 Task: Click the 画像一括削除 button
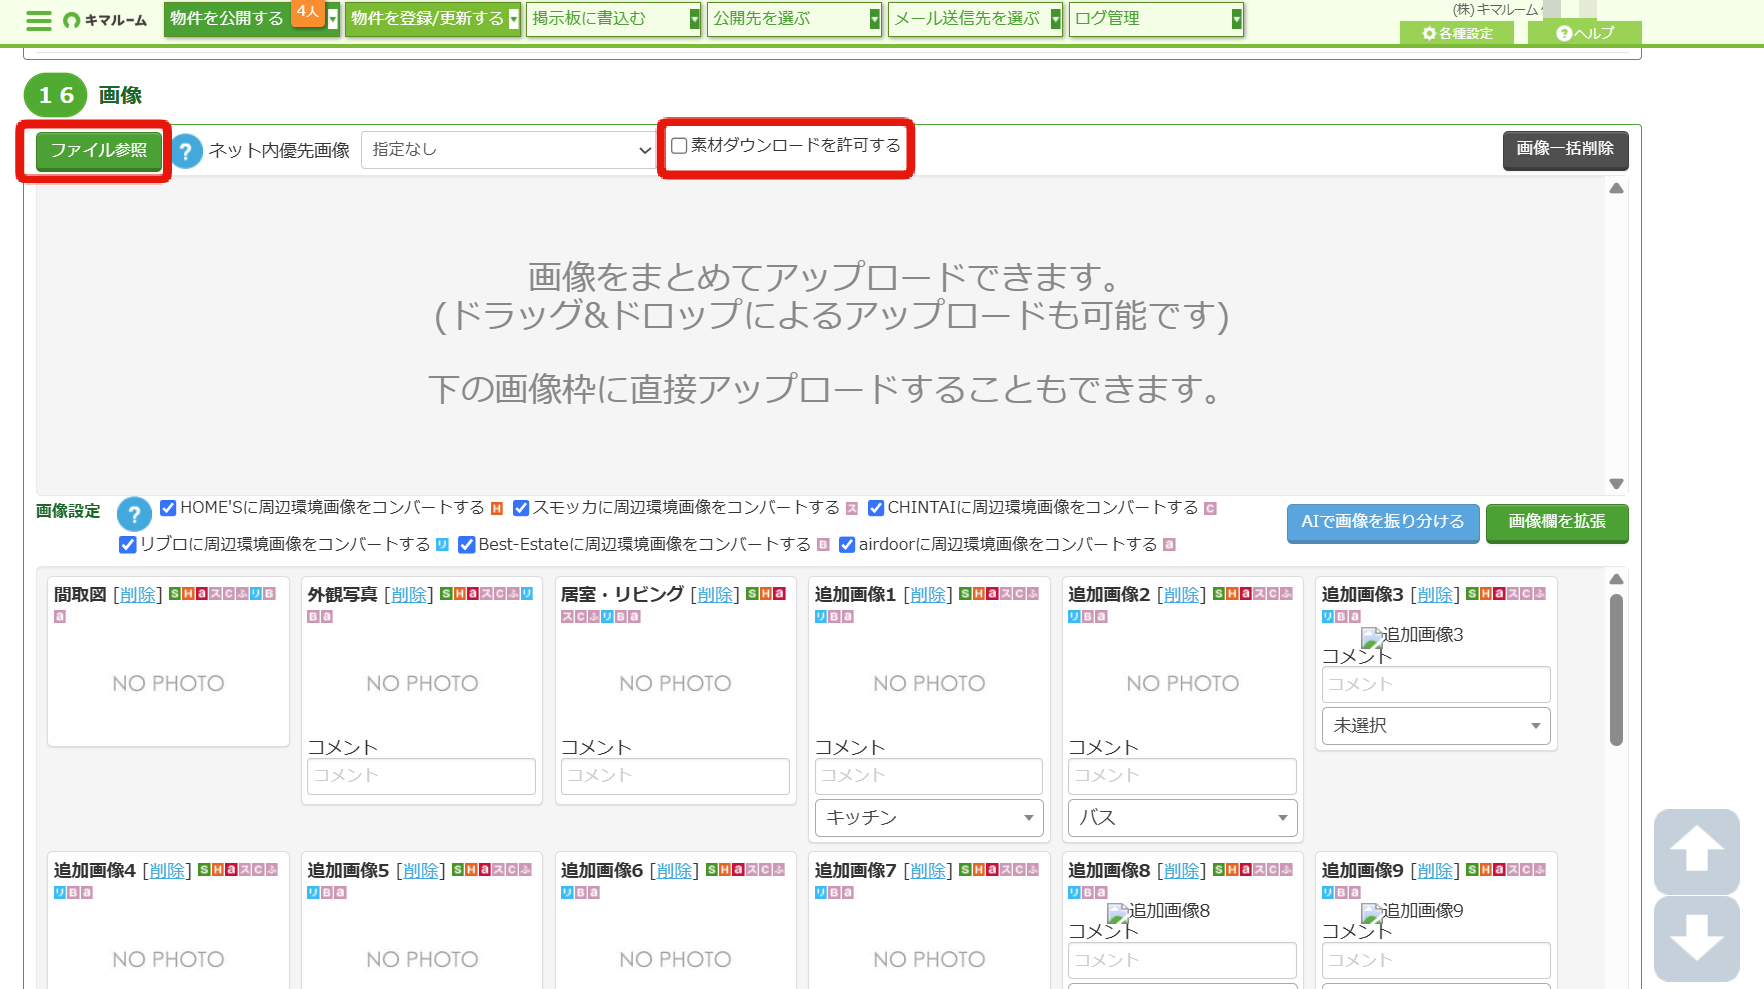1565,150
